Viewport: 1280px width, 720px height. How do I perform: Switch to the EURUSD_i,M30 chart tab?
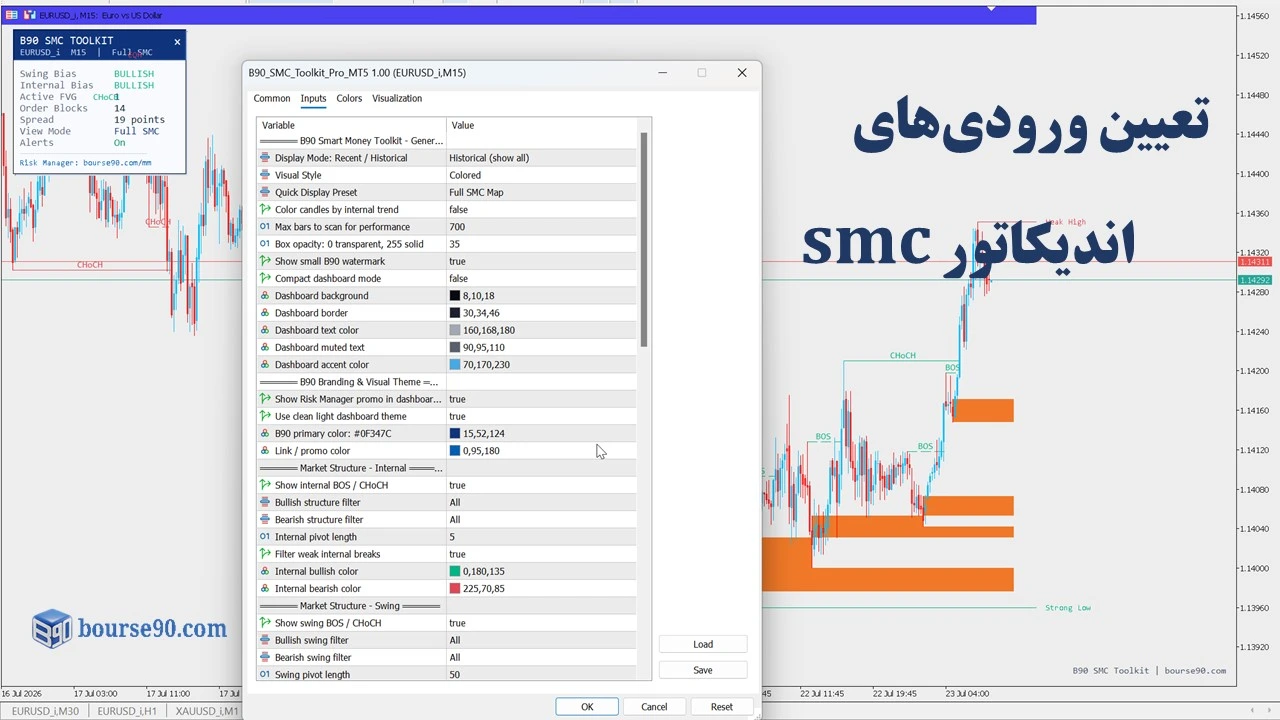coord(45,711)
